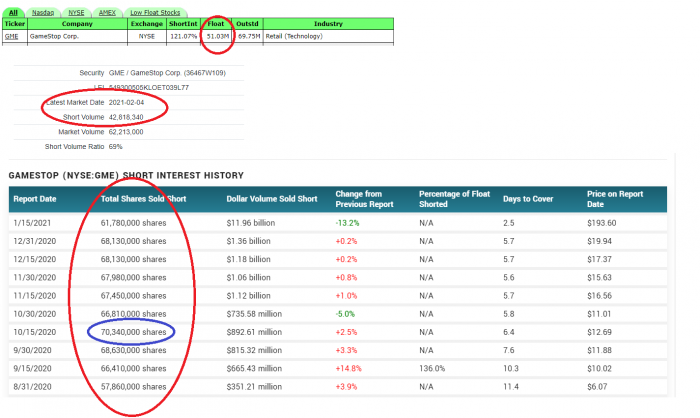Select the +14.8% change value
The width and height of the screenshot is (700, 418).
[349, 369]
